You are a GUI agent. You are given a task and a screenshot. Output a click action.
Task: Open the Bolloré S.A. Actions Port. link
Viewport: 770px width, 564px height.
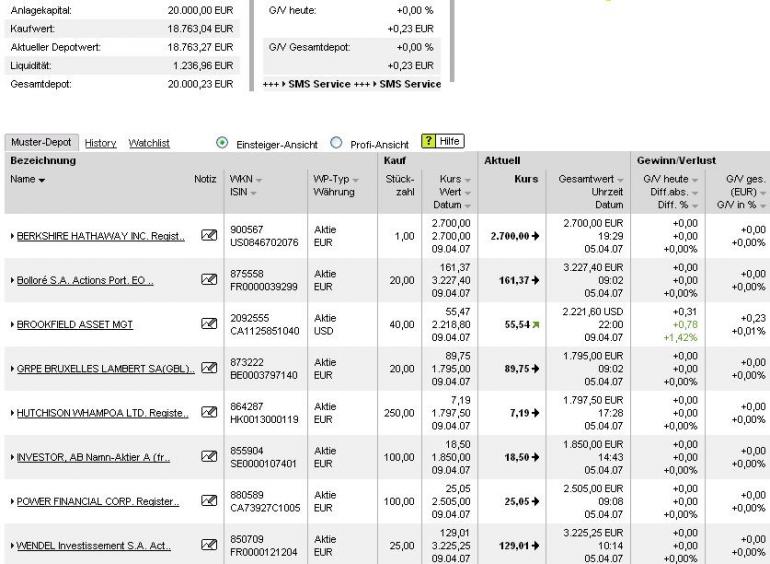(x=85, y=280)
